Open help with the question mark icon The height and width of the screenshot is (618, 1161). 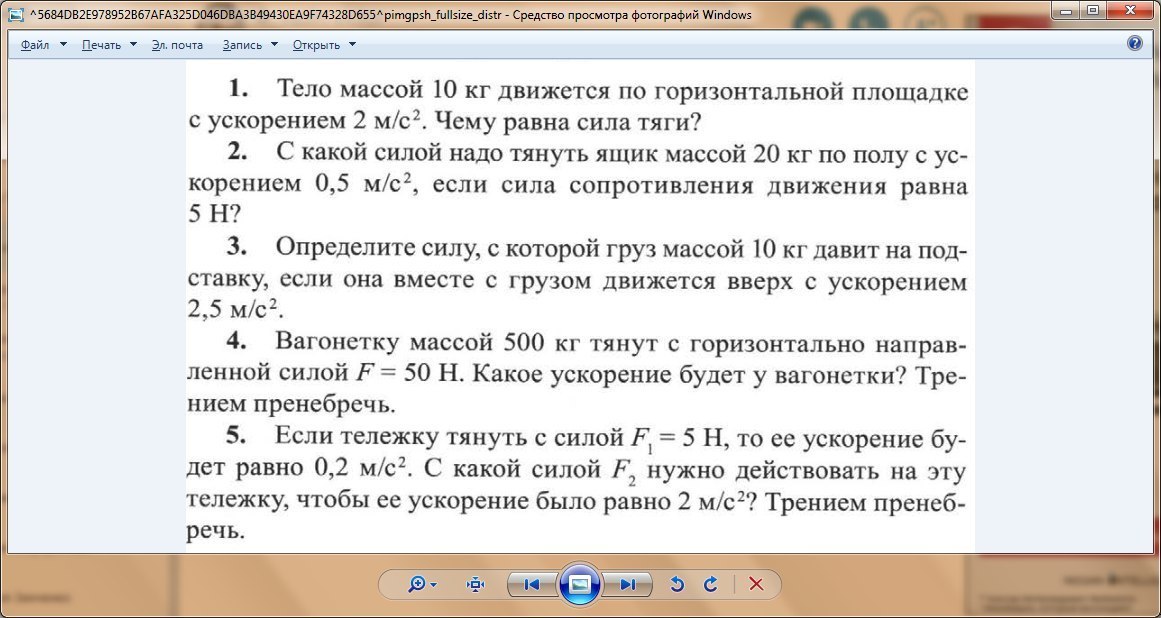click(x=1134, y=43)
